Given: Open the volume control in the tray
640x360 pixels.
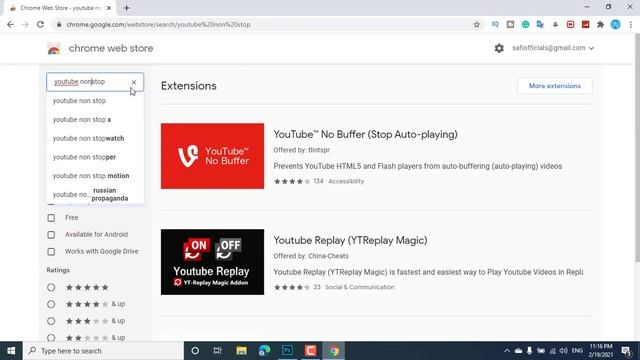Looking at the screenshot, I should pyautogui.click(x=564, y=351).
